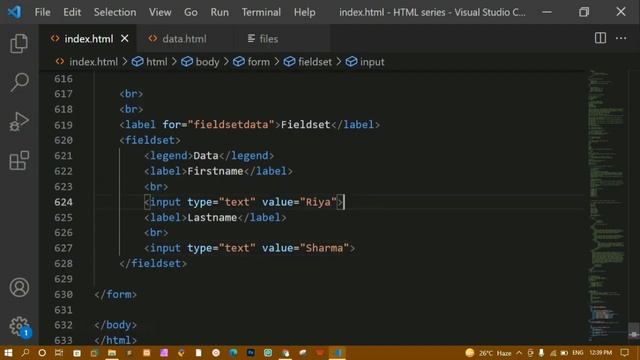Close the index.html tab

(x=124, y=38)
